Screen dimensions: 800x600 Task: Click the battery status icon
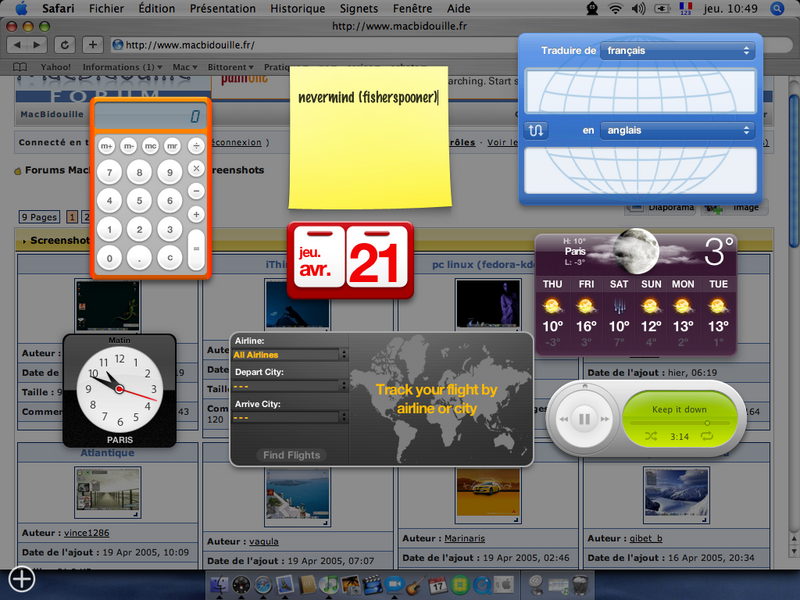point(662,9)
